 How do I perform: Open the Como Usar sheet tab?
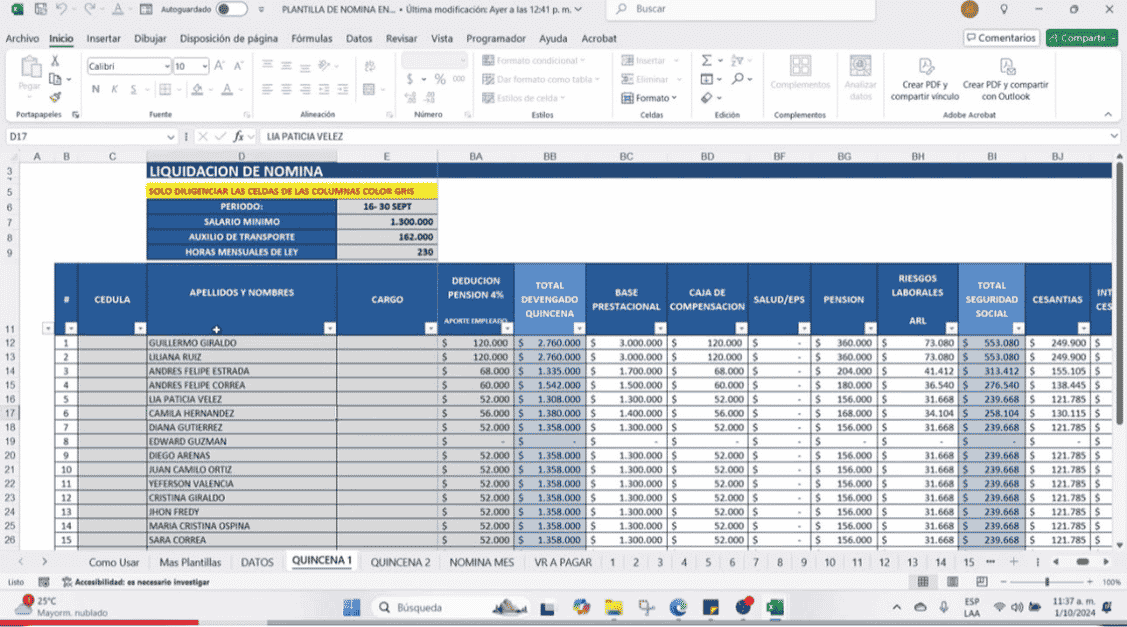[x=114, y=562]
